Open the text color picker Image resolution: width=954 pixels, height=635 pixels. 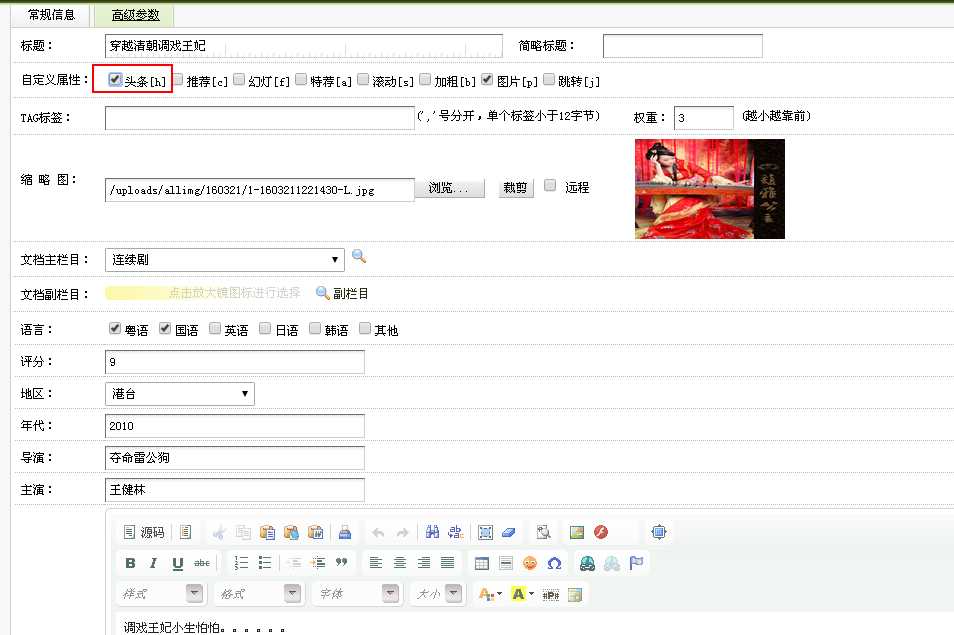pyautogui.click(x=490, y=594)
